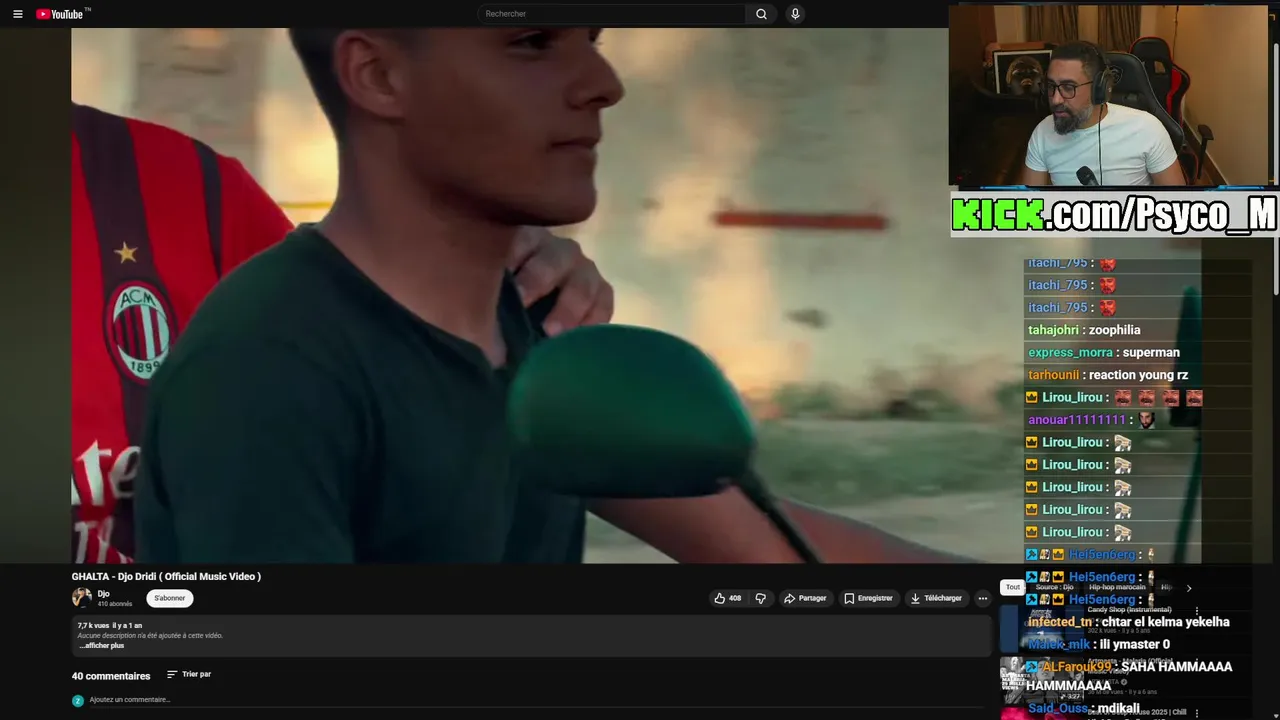Viewport: 1280px width, 720px height.
Task: Open Djo channel avatar
Action: (81, 598)
